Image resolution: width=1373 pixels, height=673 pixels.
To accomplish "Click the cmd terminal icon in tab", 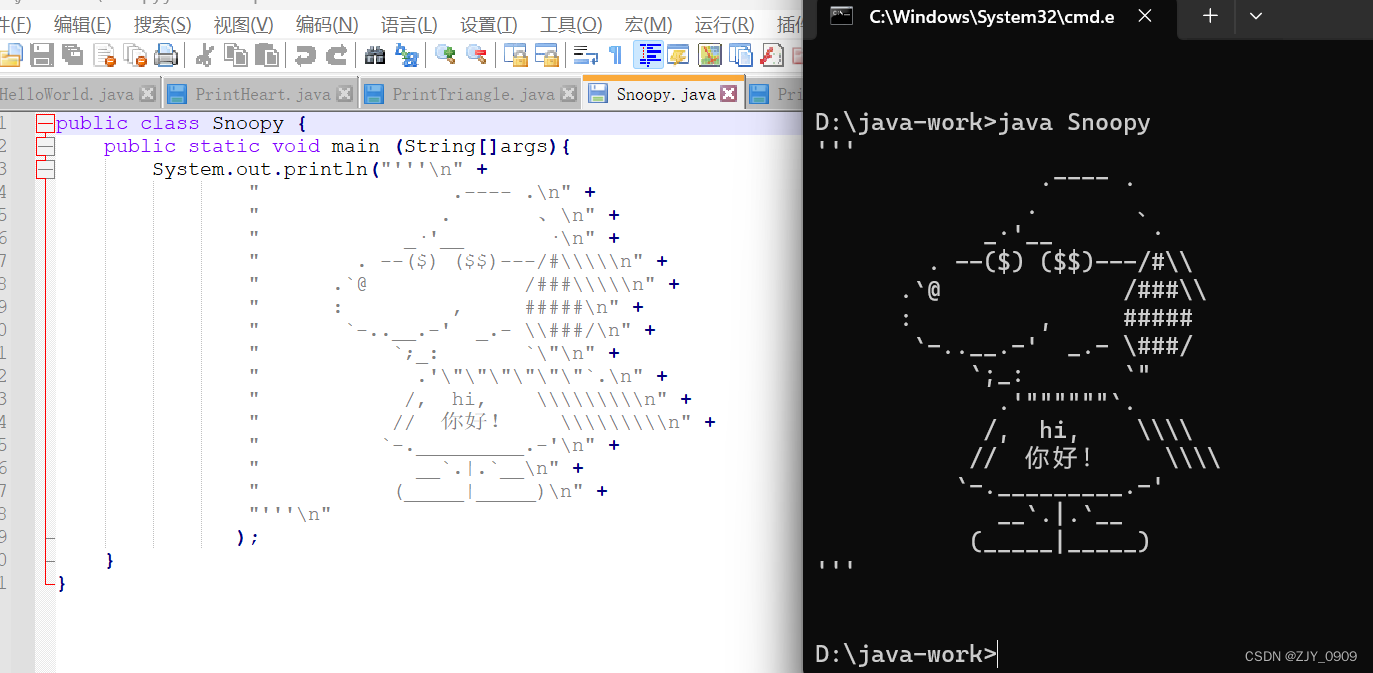I will [842, 15].
